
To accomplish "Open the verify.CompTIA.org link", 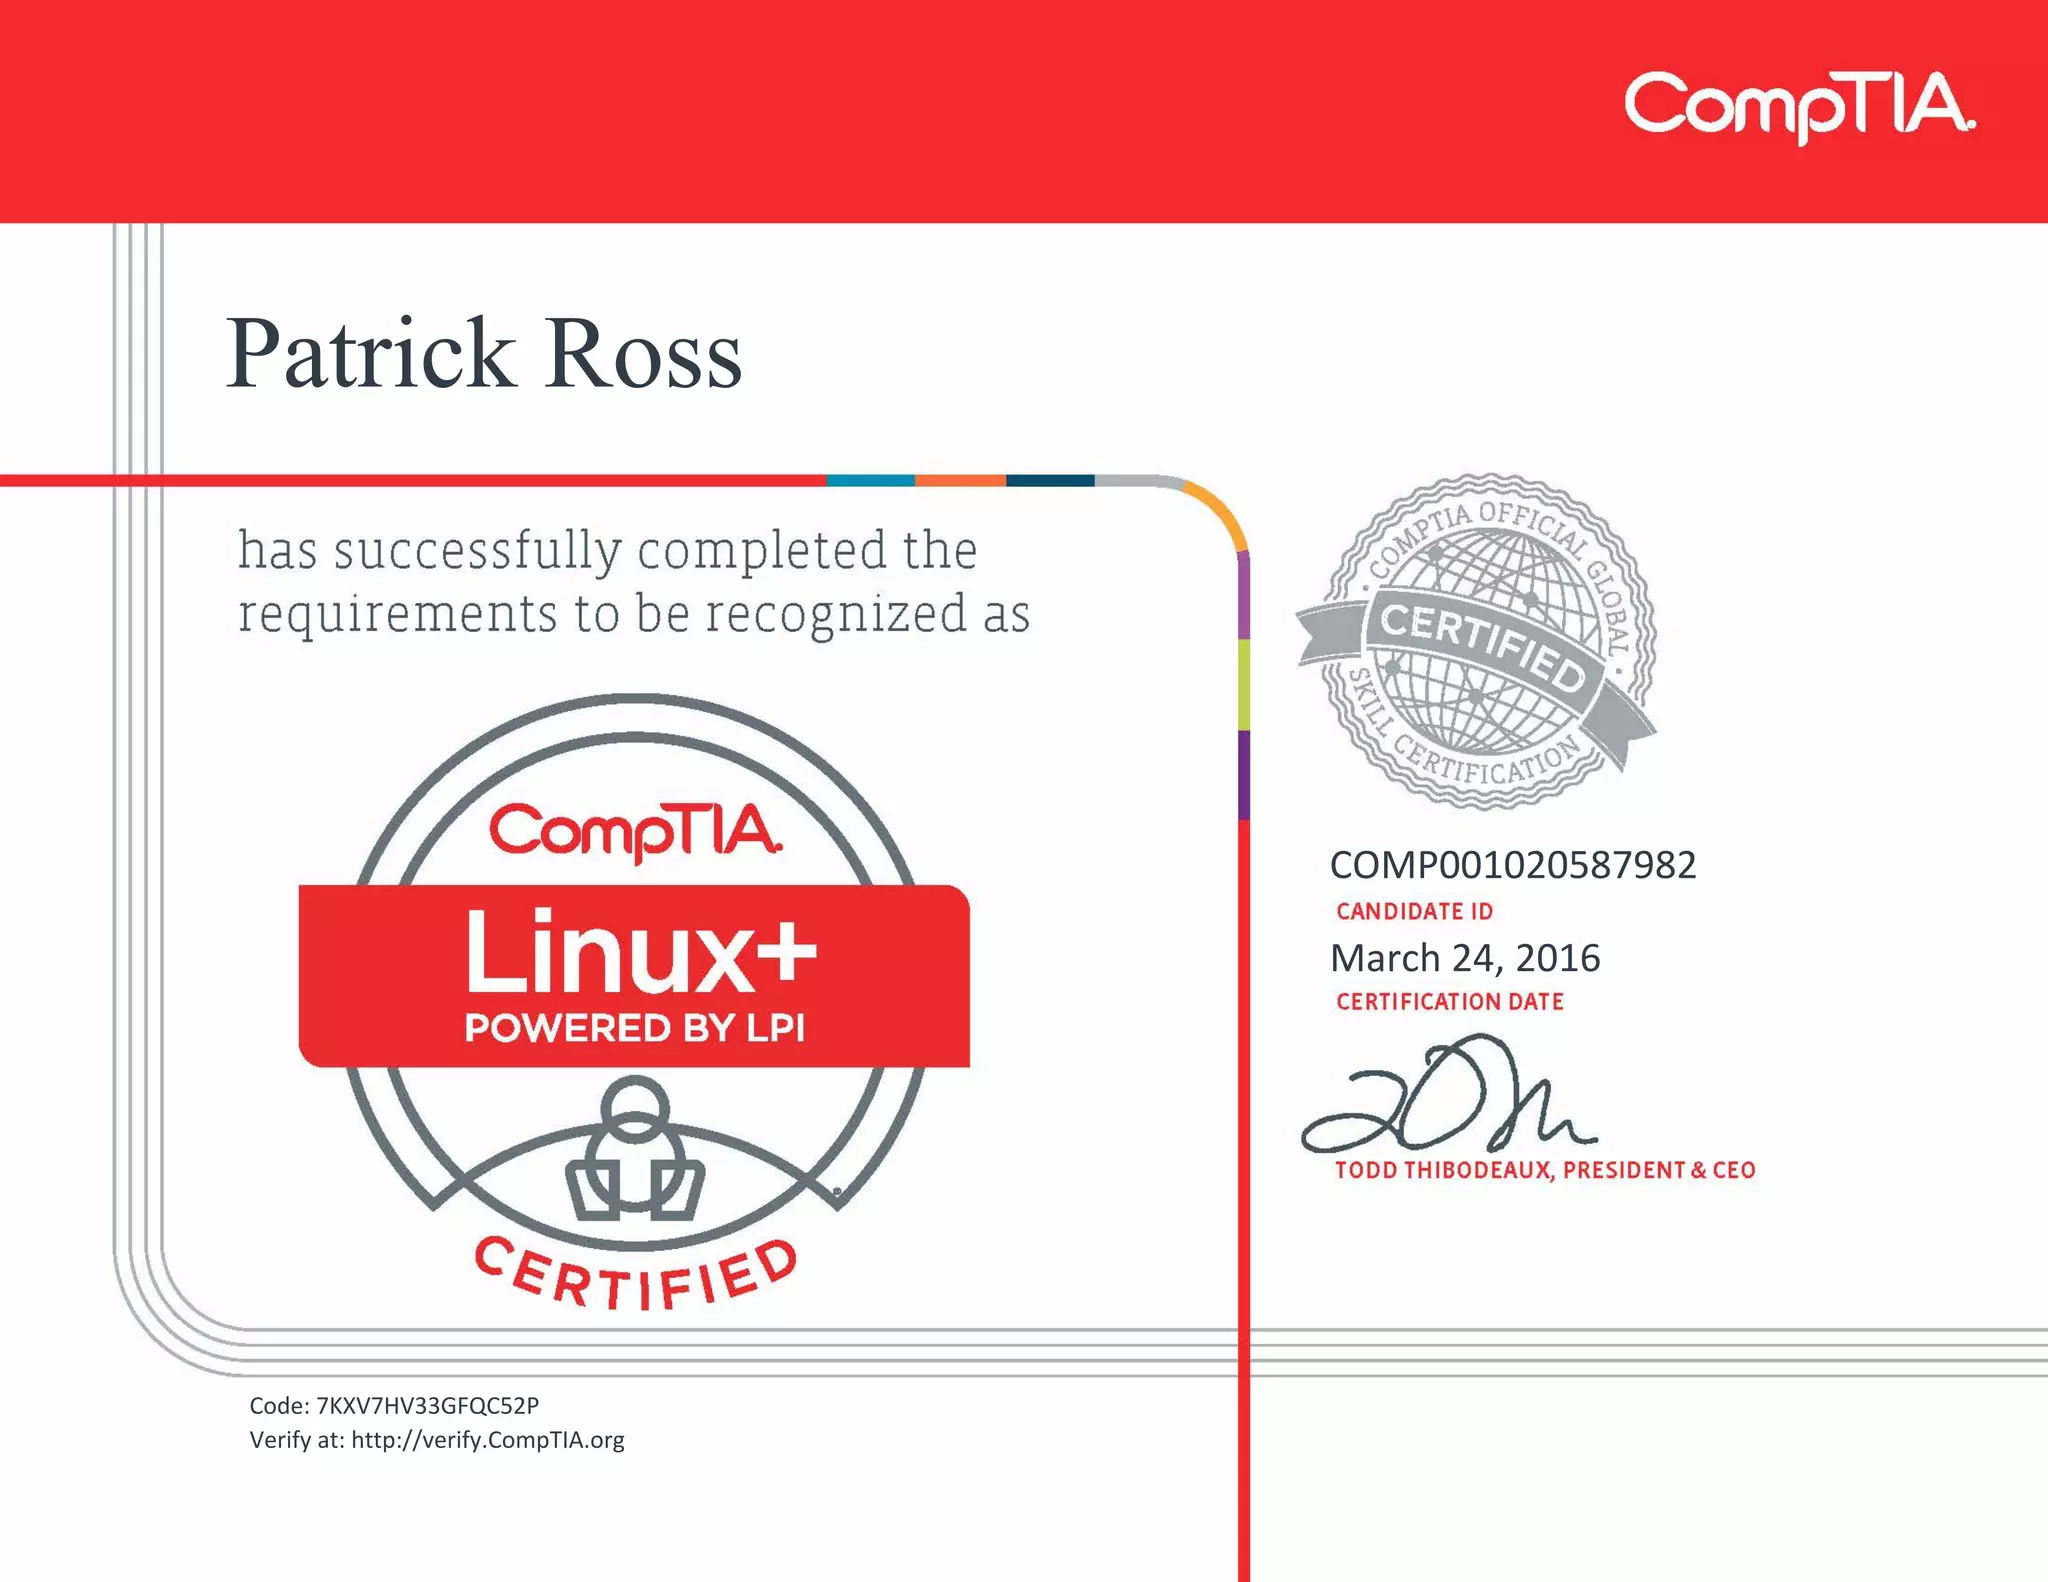I will coord(487,1440).
